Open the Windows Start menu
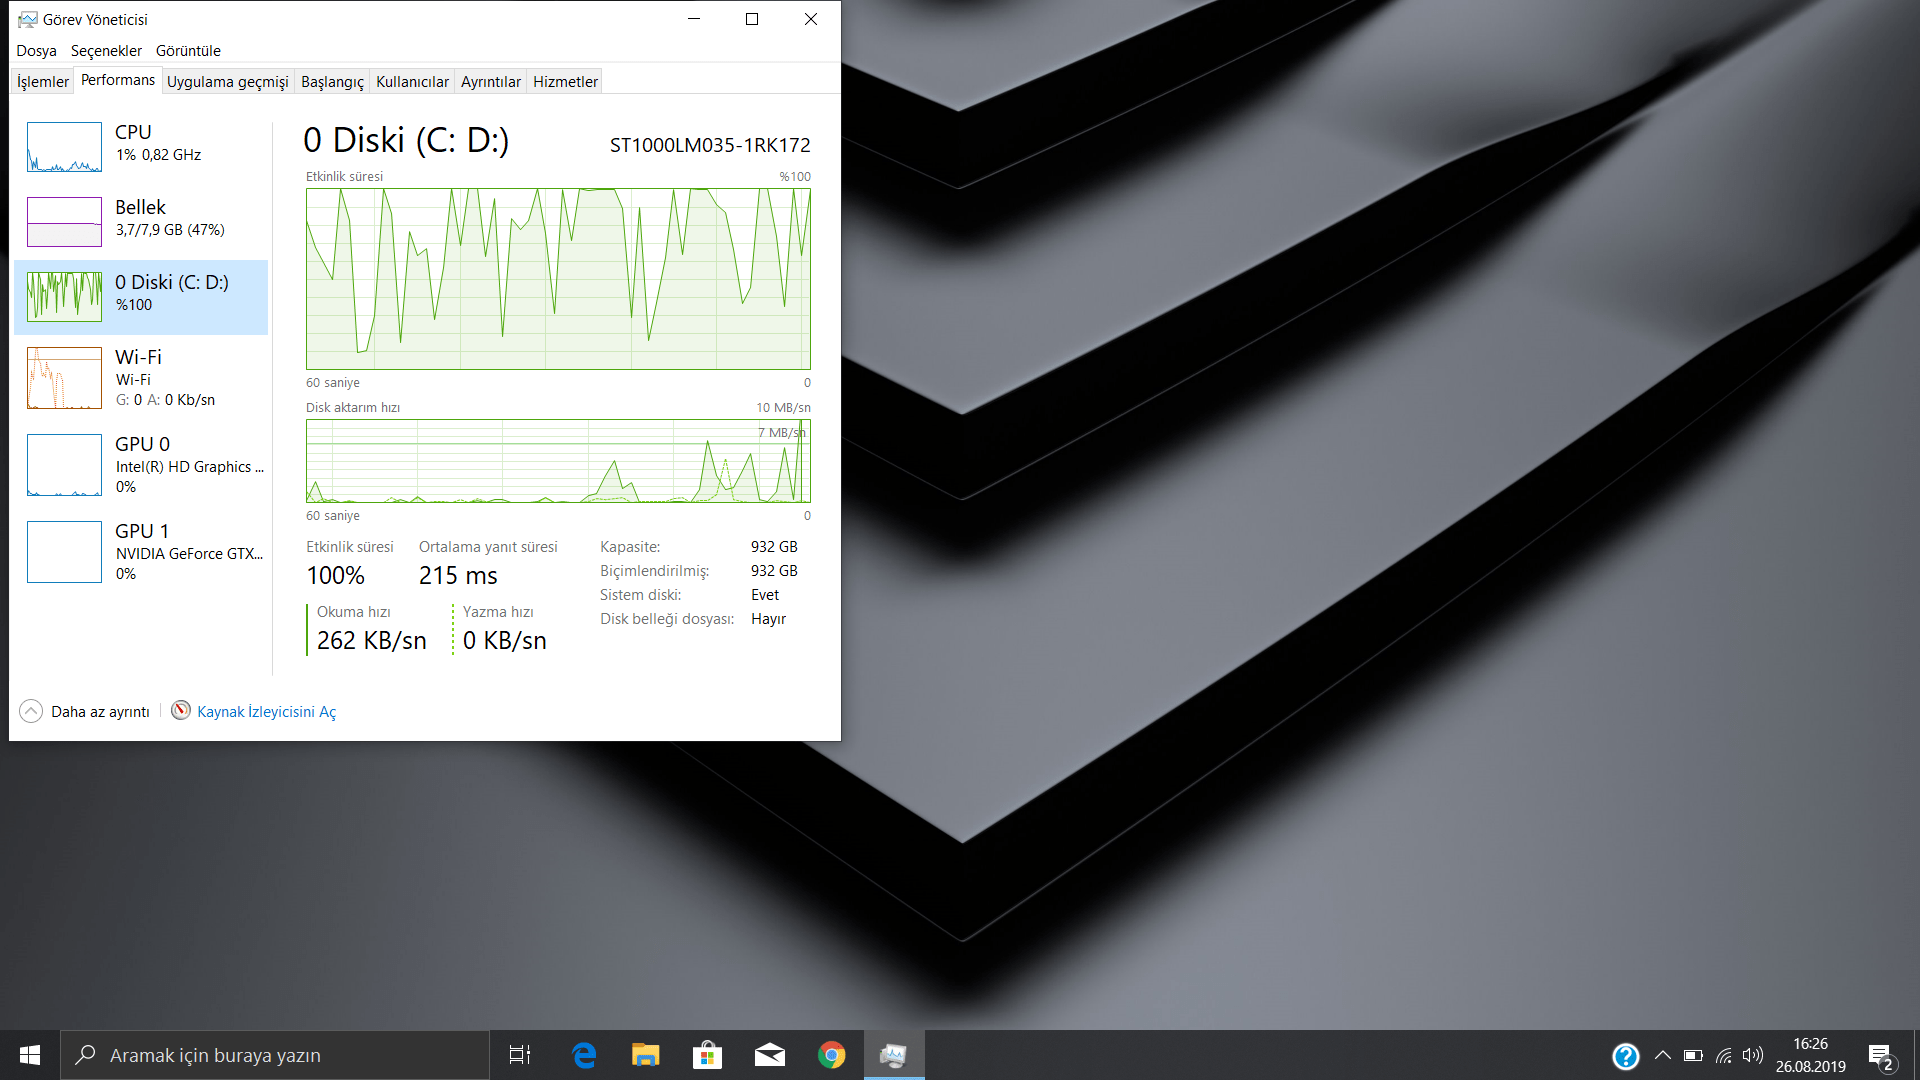This screenshot has width=1920, height=1080. [29, 1055]
